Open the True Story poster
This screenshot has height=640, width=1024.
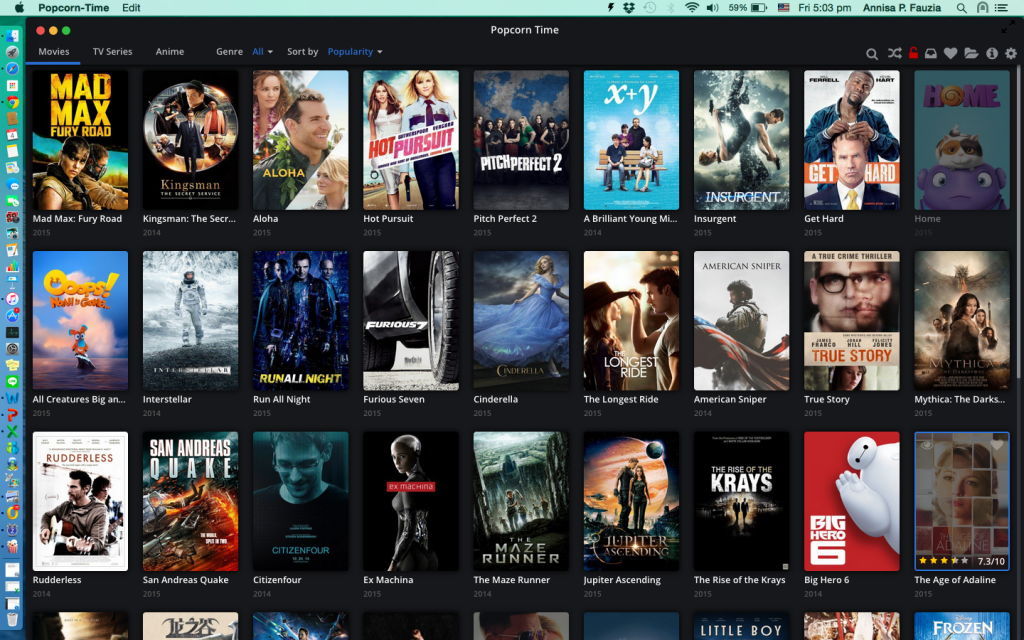852,321
